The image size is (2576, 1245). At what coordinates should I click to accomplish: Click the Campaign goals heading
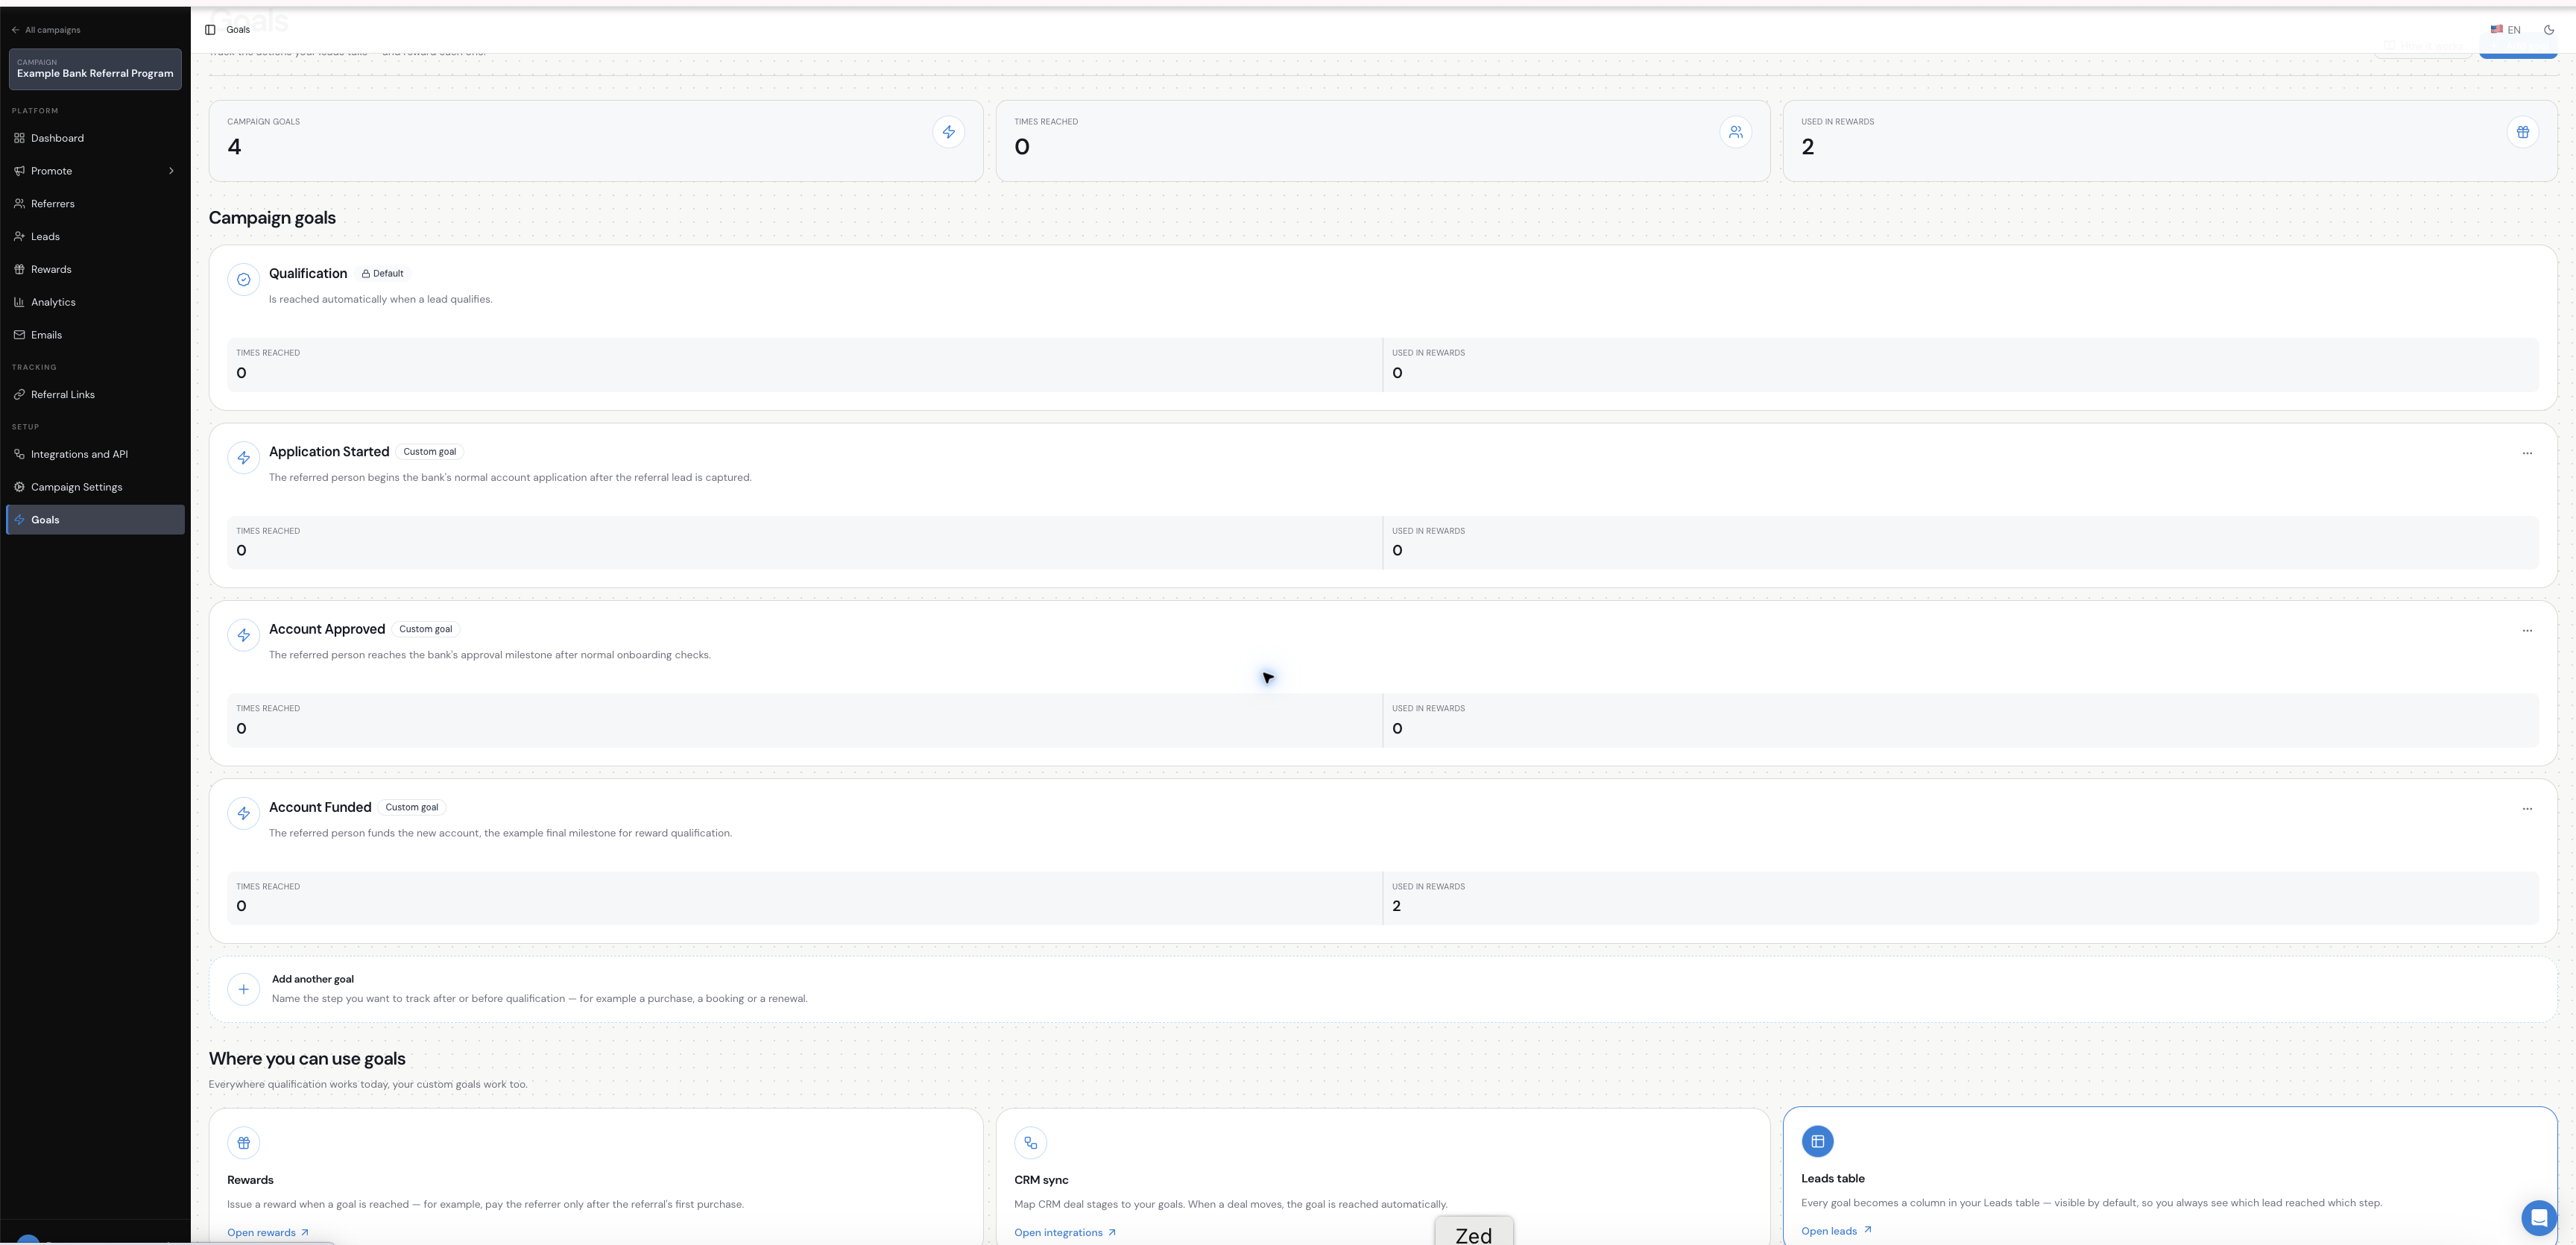pos(272,218)
